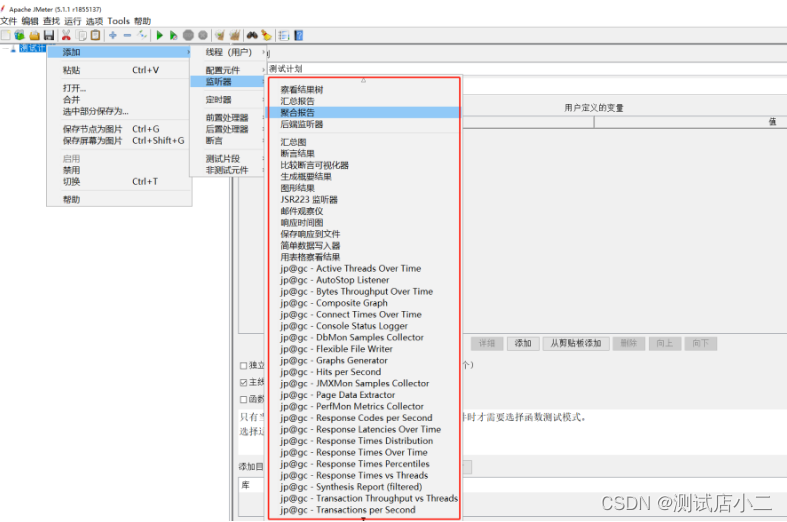The image size is (787, 522).
Task: Expand the 监听器 submenu
Action: pyautogui.click(x=228, y=81)
